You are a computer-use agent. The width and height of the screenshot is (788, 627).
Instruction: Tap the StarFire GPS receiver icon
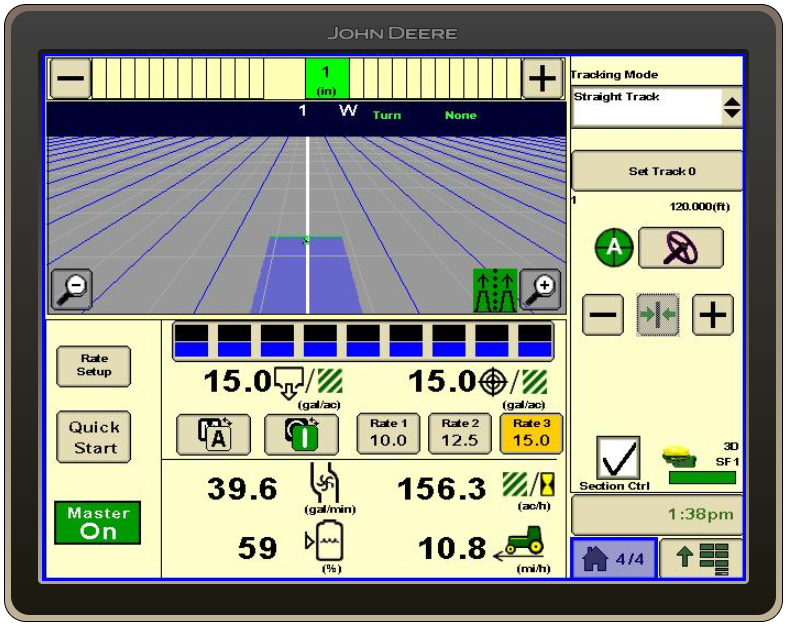click(679, 457)
